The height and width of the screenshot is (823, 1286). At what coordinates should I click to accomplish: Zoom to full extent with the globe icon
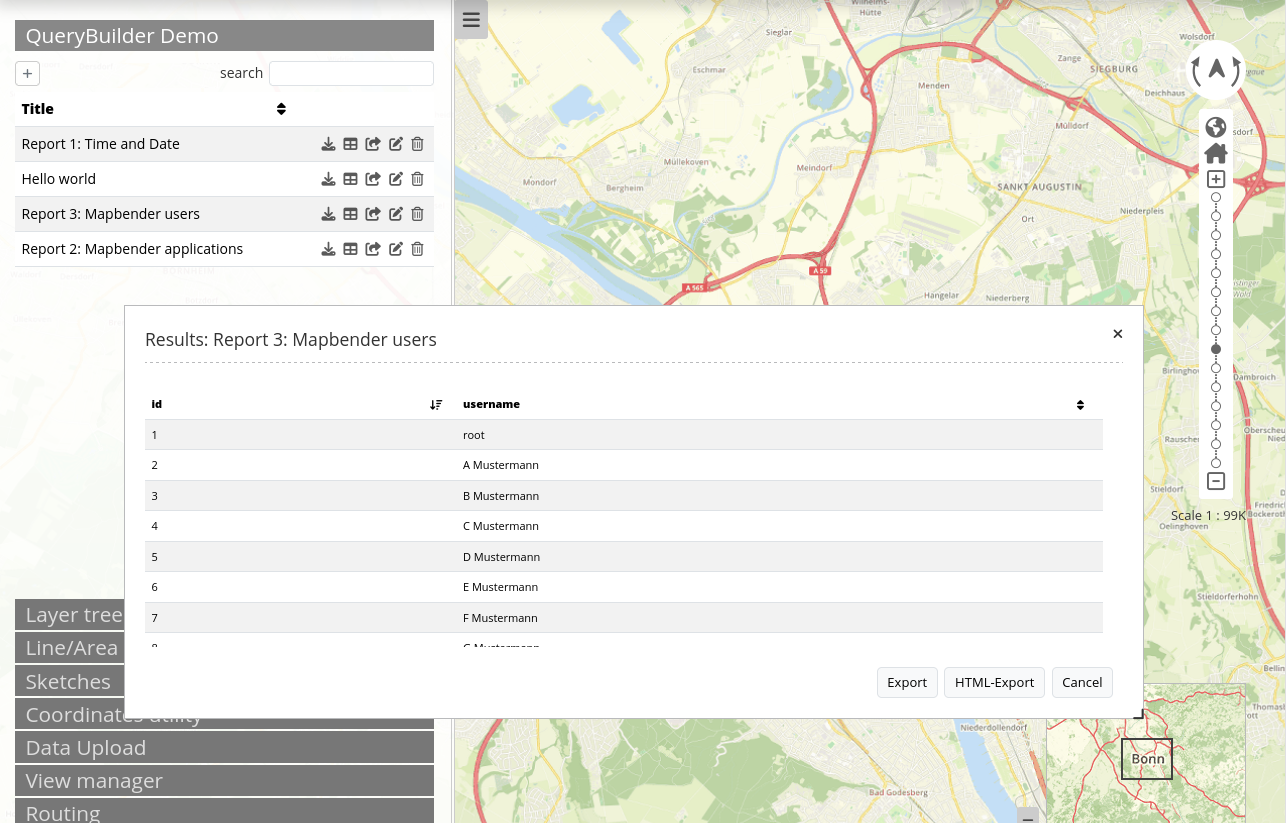[1216, 127]
